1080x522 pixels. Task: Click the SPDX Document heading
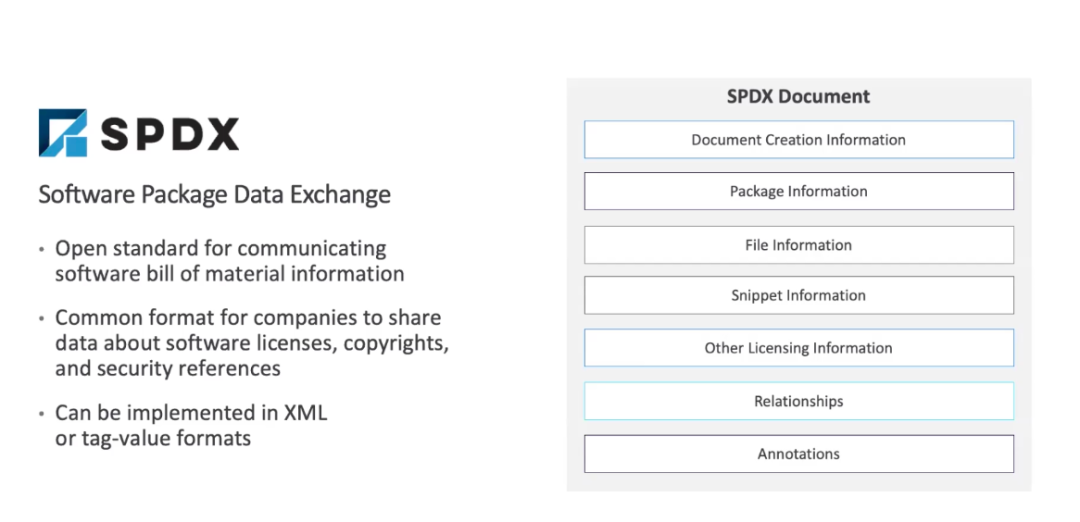[798, 96]
